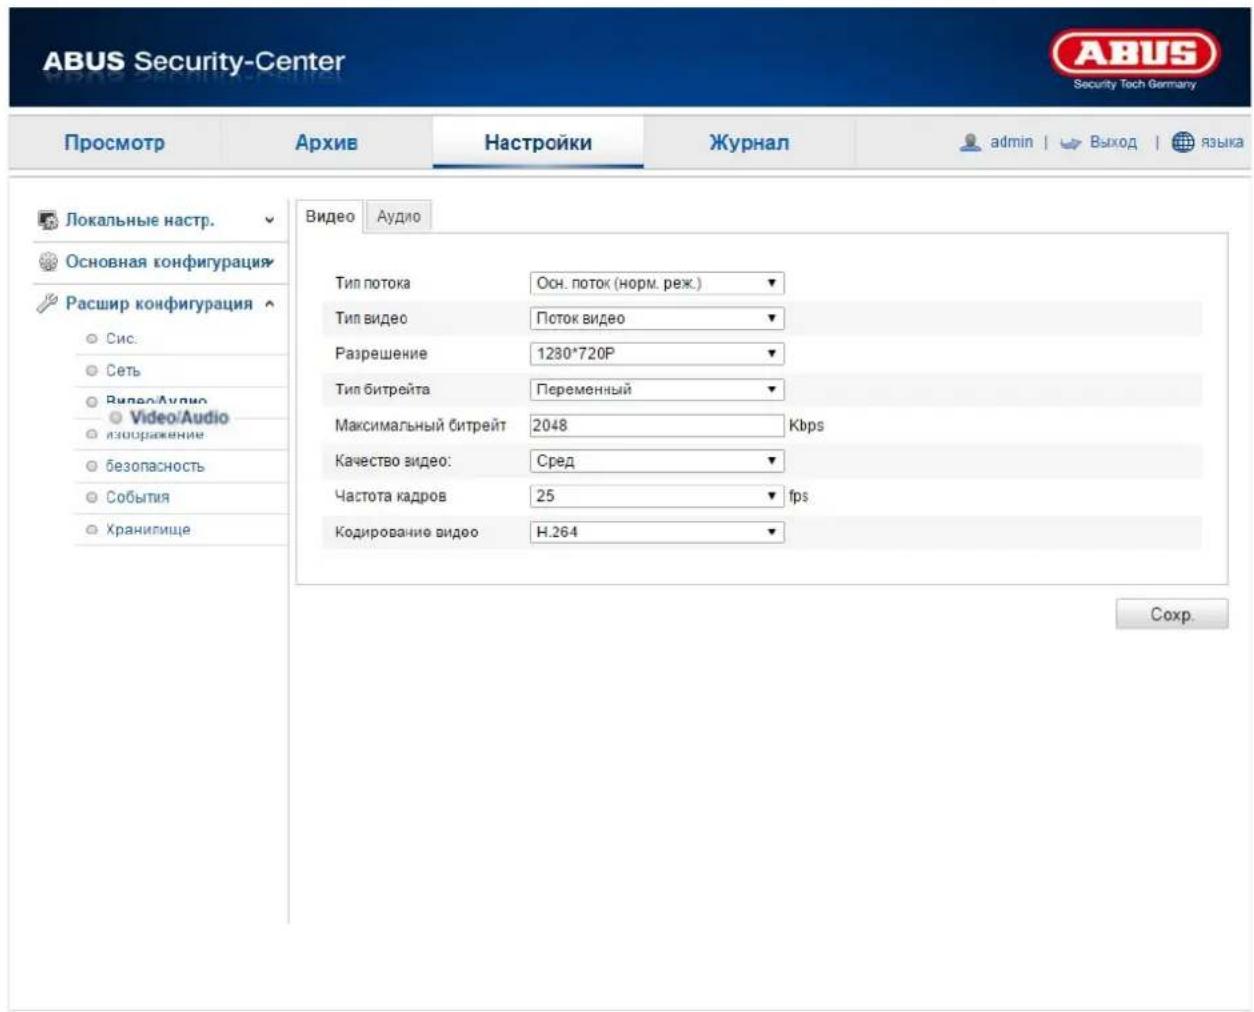Click the Максимальный битрейт field label
The image size is (1254, 1012).
420,425
